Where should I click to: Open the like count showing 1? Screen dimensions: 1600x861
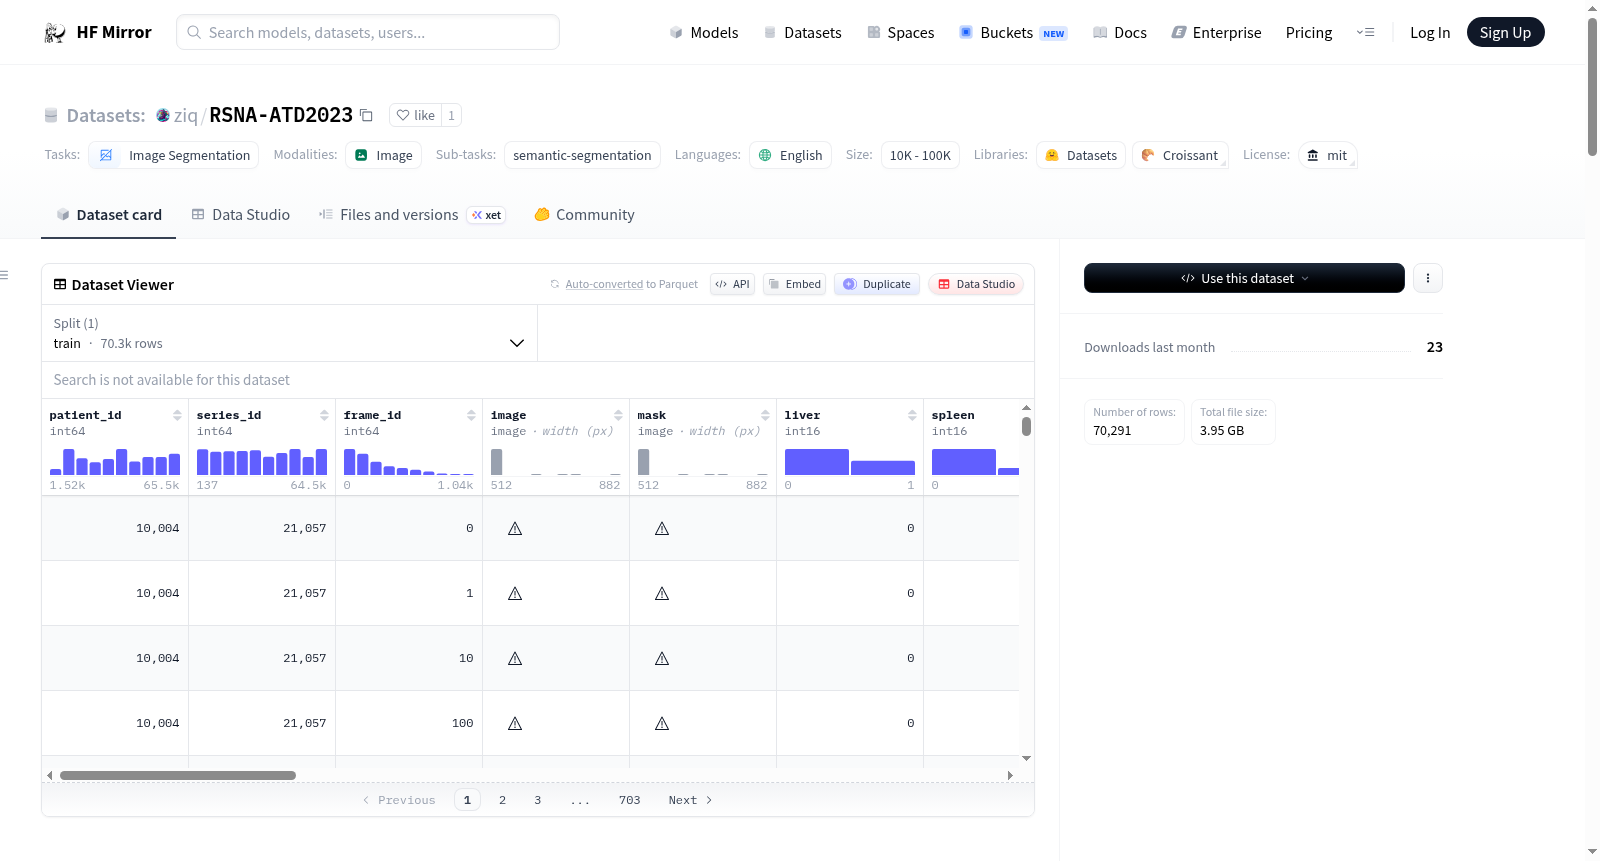pyautogui.click(x=451, y=116)
